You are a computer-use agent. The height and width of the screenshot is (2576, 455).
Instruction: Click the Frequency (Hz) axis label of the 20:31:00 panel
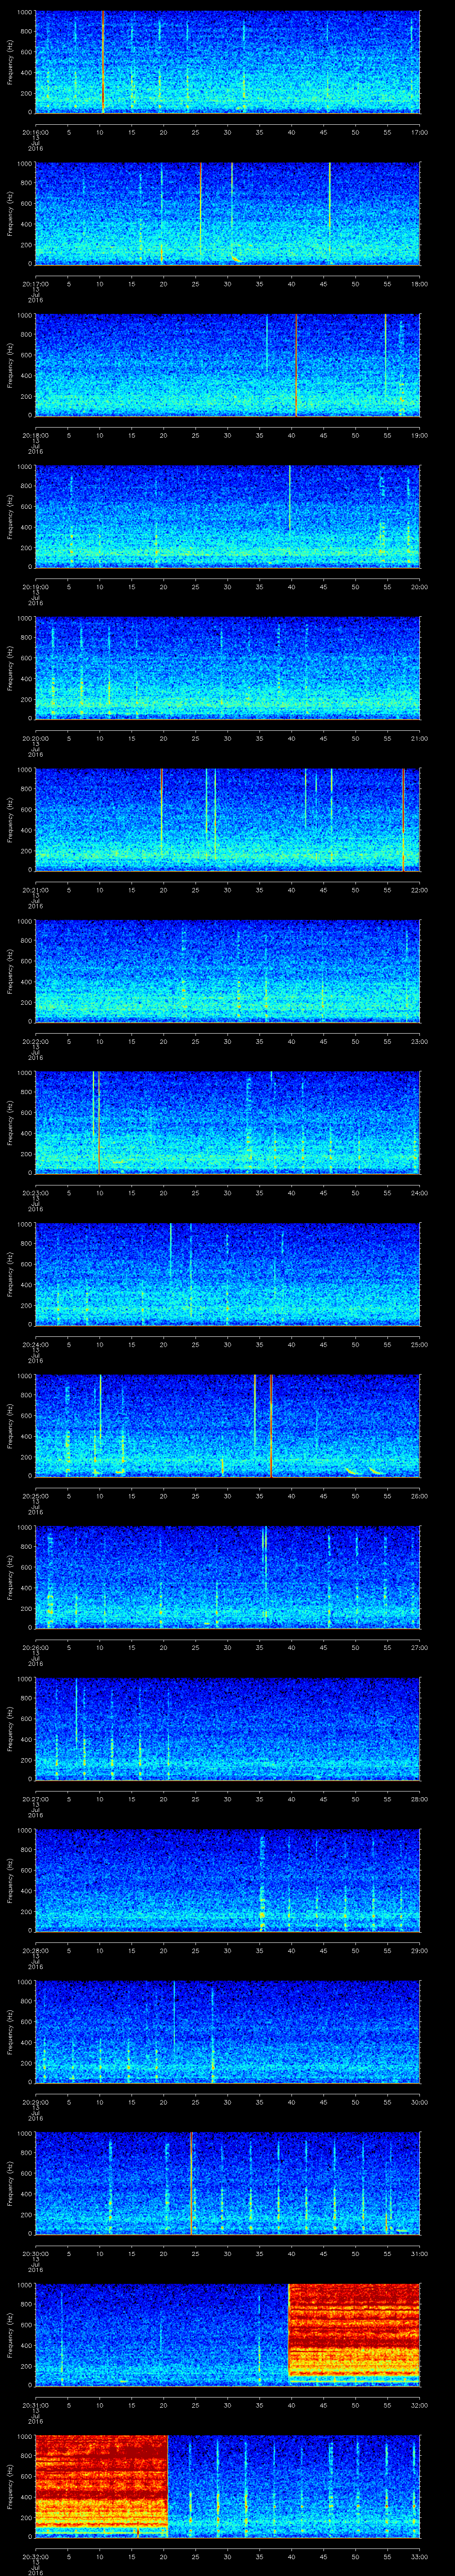[10, 2335]
